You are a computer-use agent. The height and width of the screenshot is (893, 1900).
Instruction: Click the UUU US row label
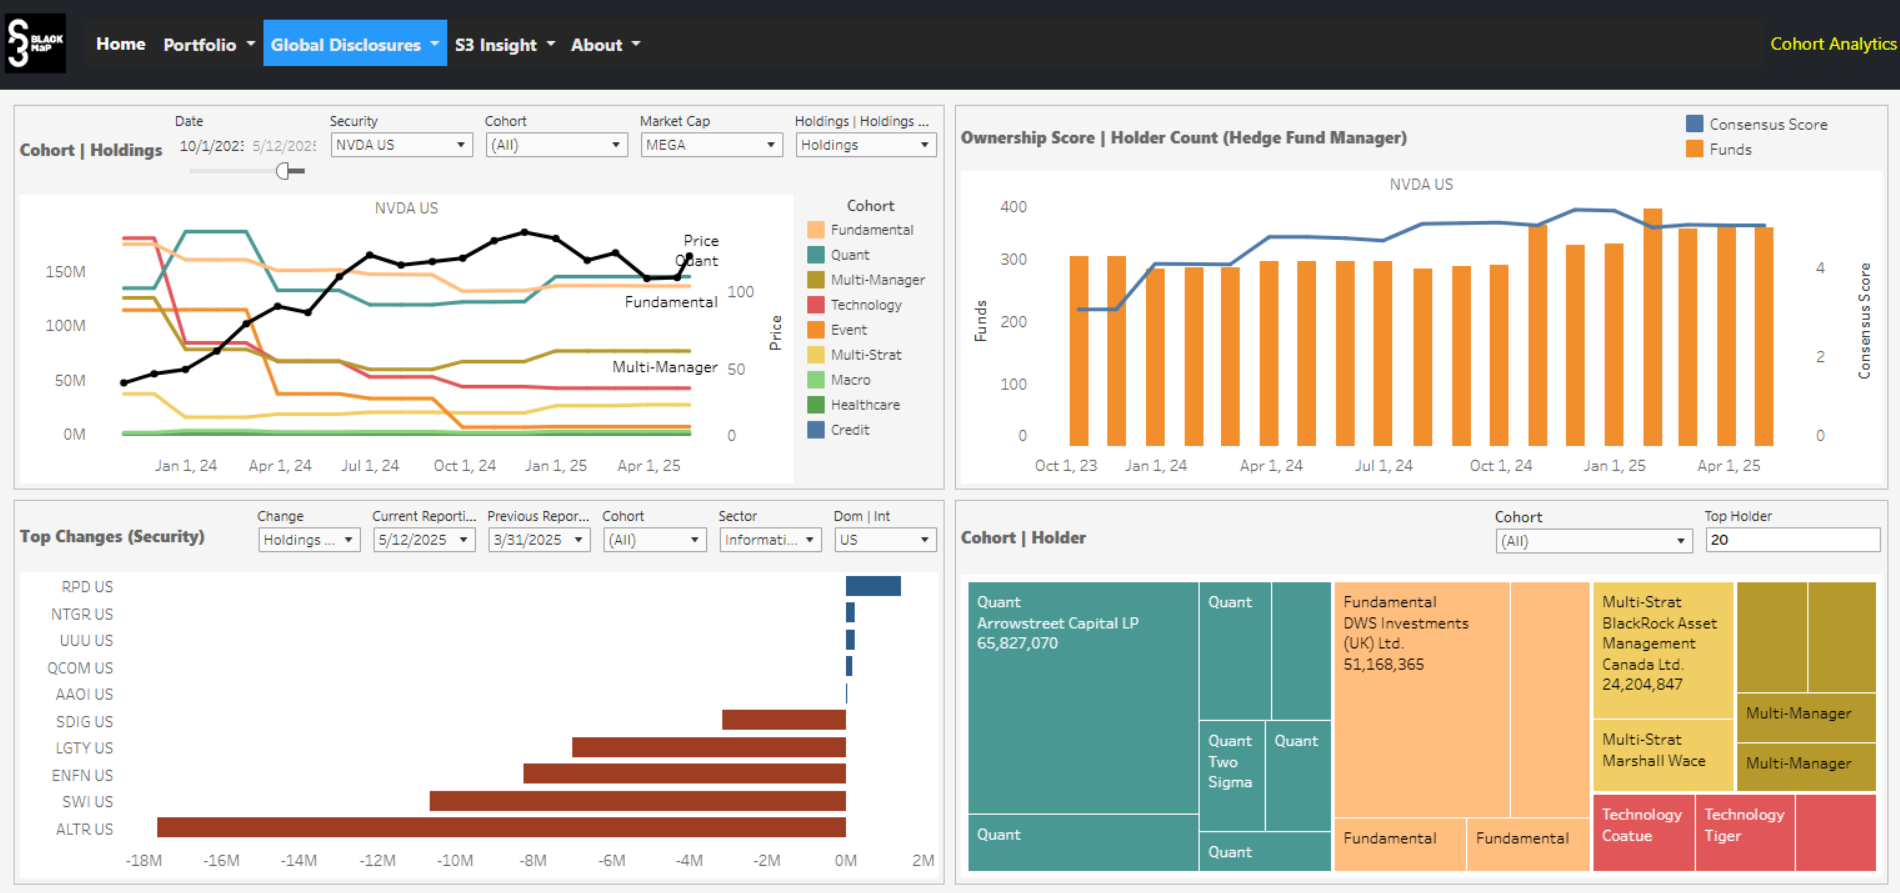(86, 640)
